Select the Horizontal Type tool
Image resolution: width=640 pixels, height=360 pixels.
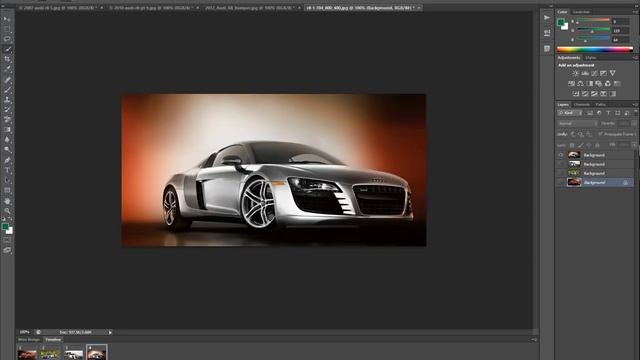coord(7,170)
